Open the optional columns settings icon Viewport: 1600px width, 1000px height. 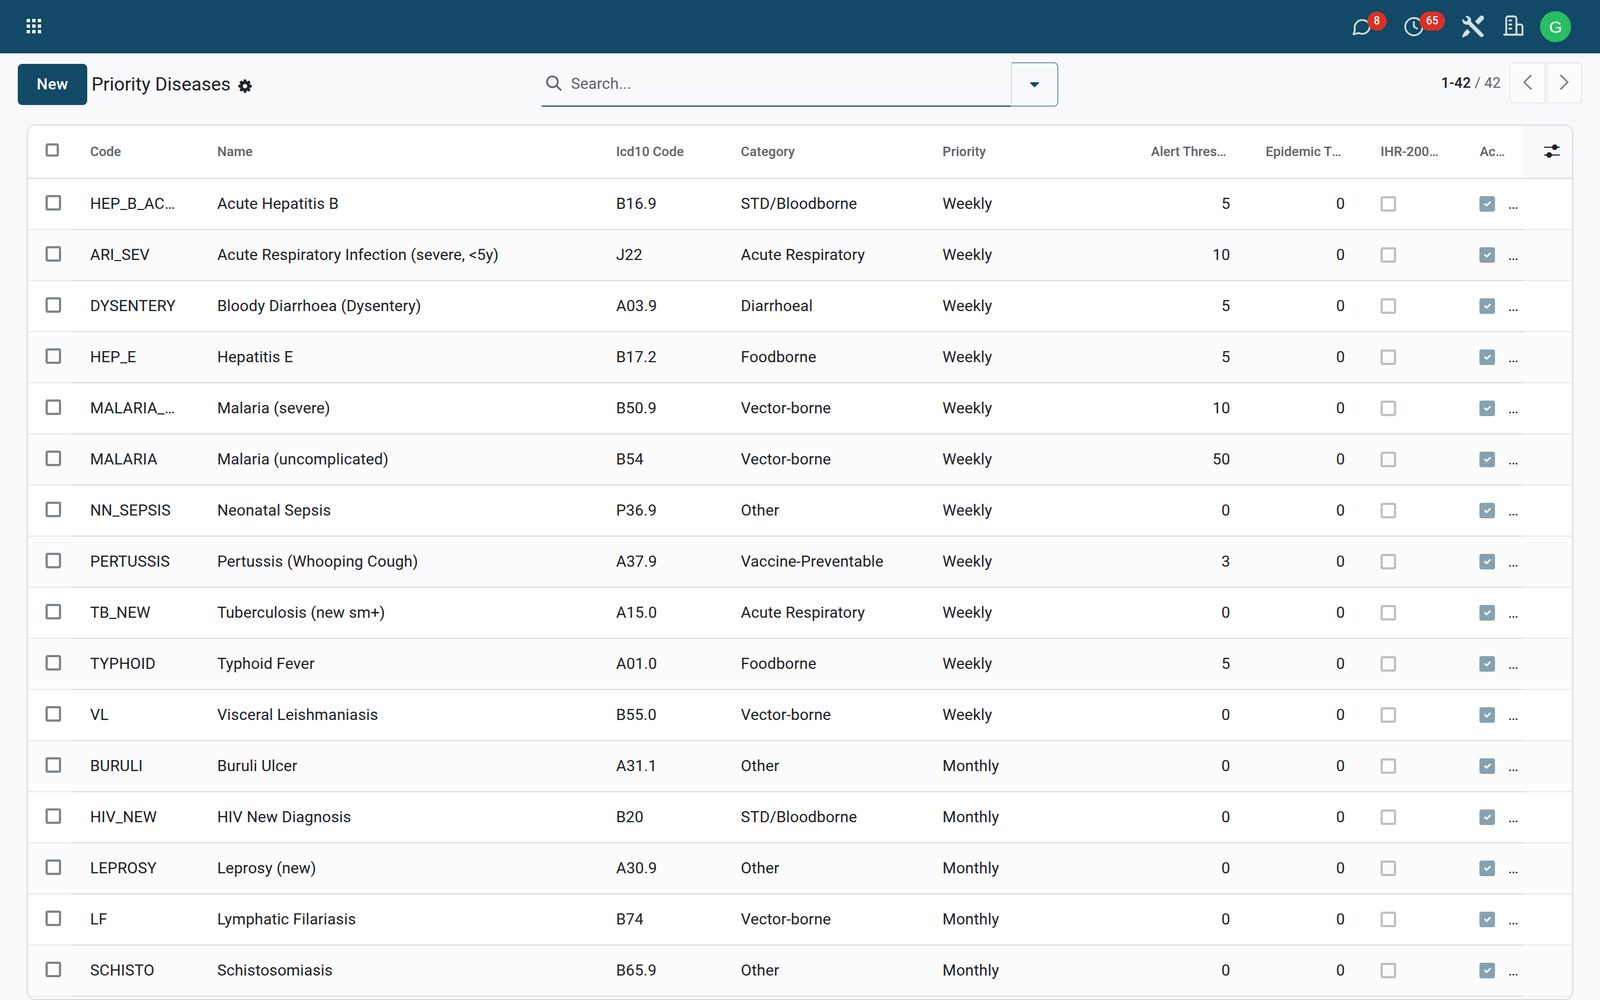[x=1551, y=151]
